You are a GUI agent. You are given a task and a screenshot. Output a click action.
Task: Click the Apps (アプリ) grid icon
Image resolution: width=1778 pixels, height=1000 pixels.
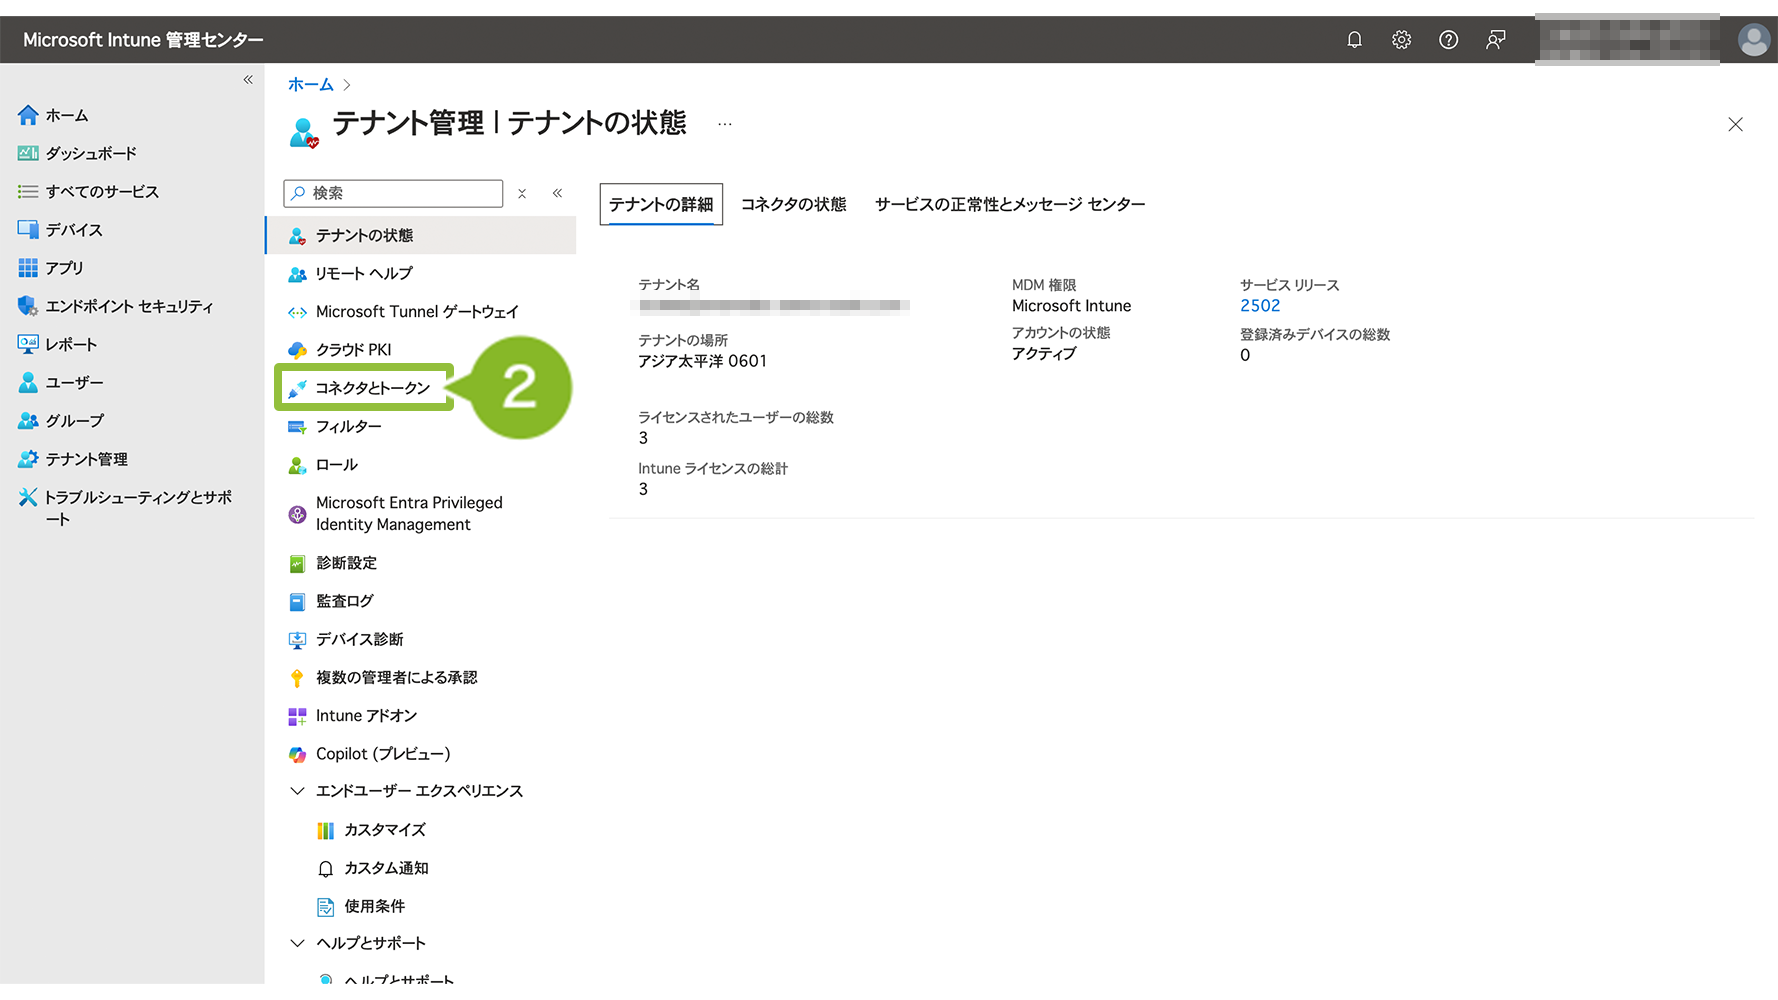click(28, 267)
